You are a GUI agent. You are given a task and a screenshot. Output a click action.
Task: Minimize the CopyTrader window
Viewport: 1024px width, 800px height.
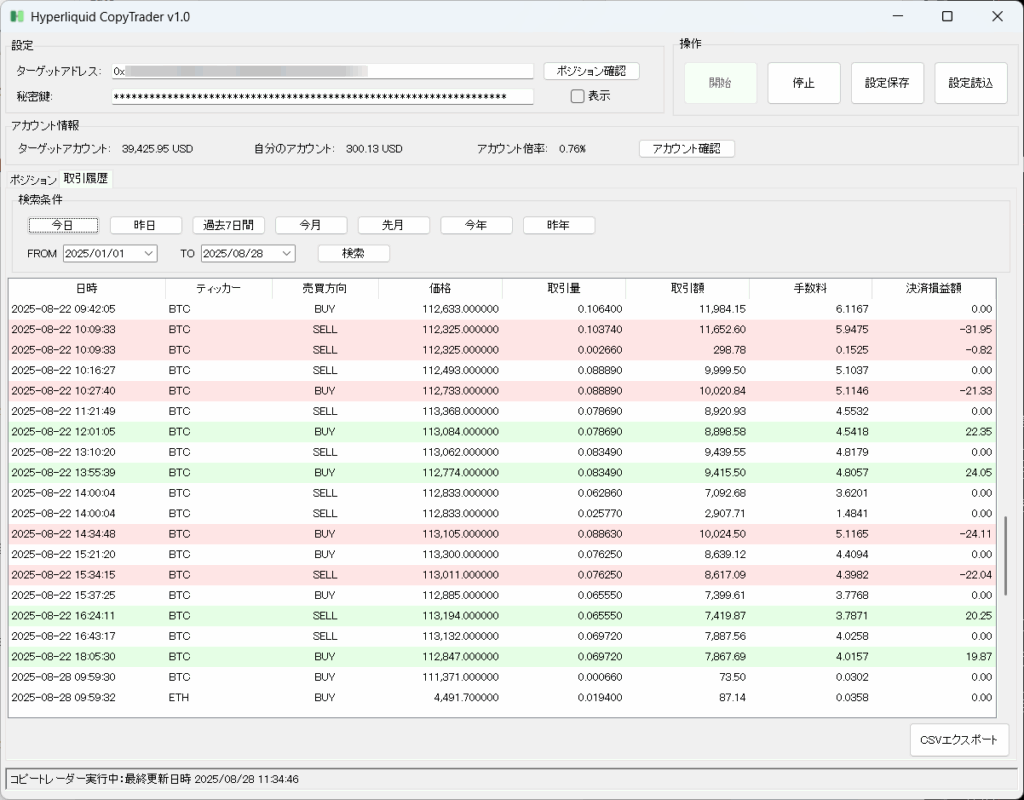(898, 16)
